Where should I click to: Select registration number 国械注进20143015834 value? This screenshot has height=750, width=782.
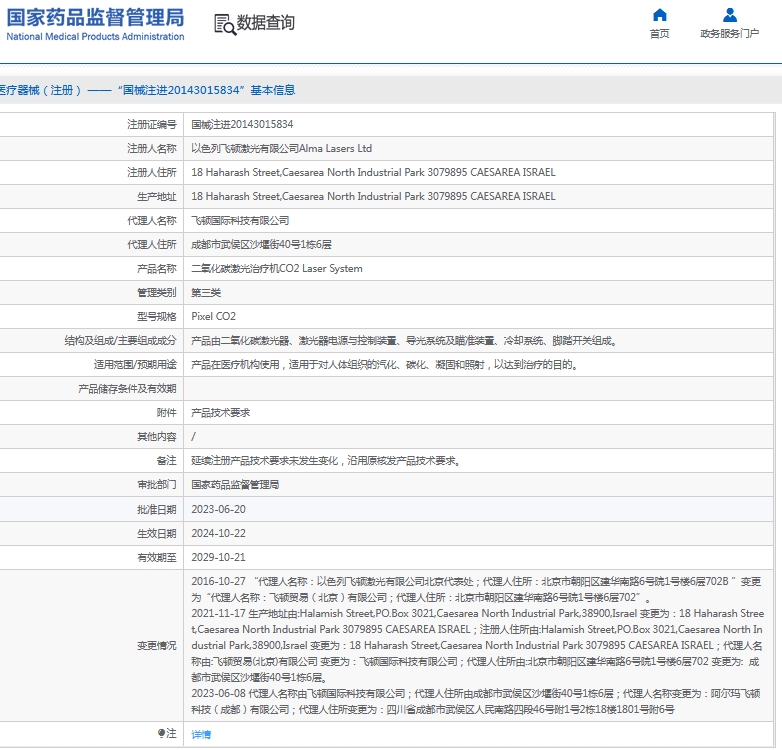point(242,125)
